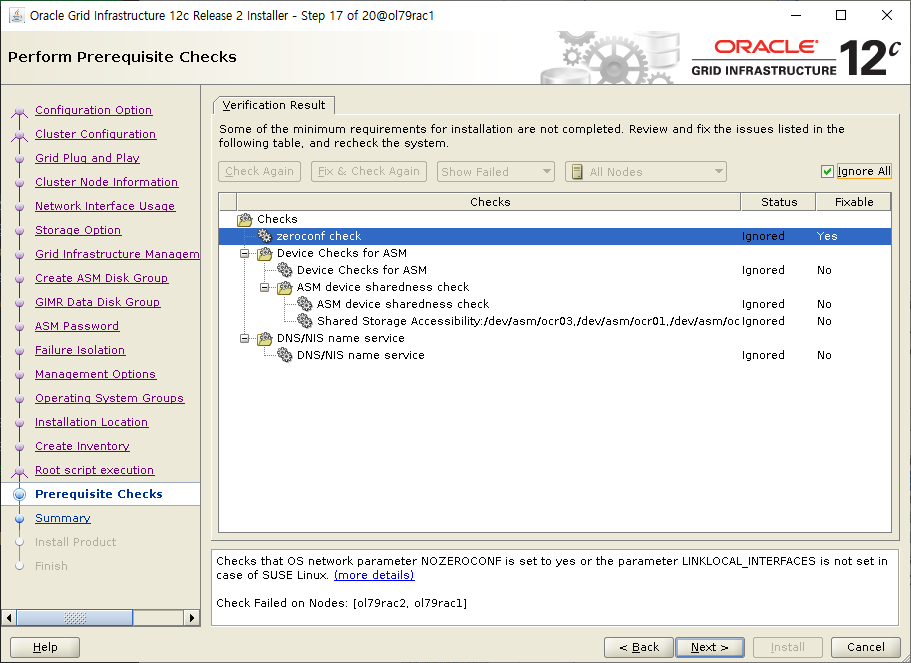The image size is (911, 663).
Task: Click the Prerequisite Checks step bullet
Action: coord(20,494)
